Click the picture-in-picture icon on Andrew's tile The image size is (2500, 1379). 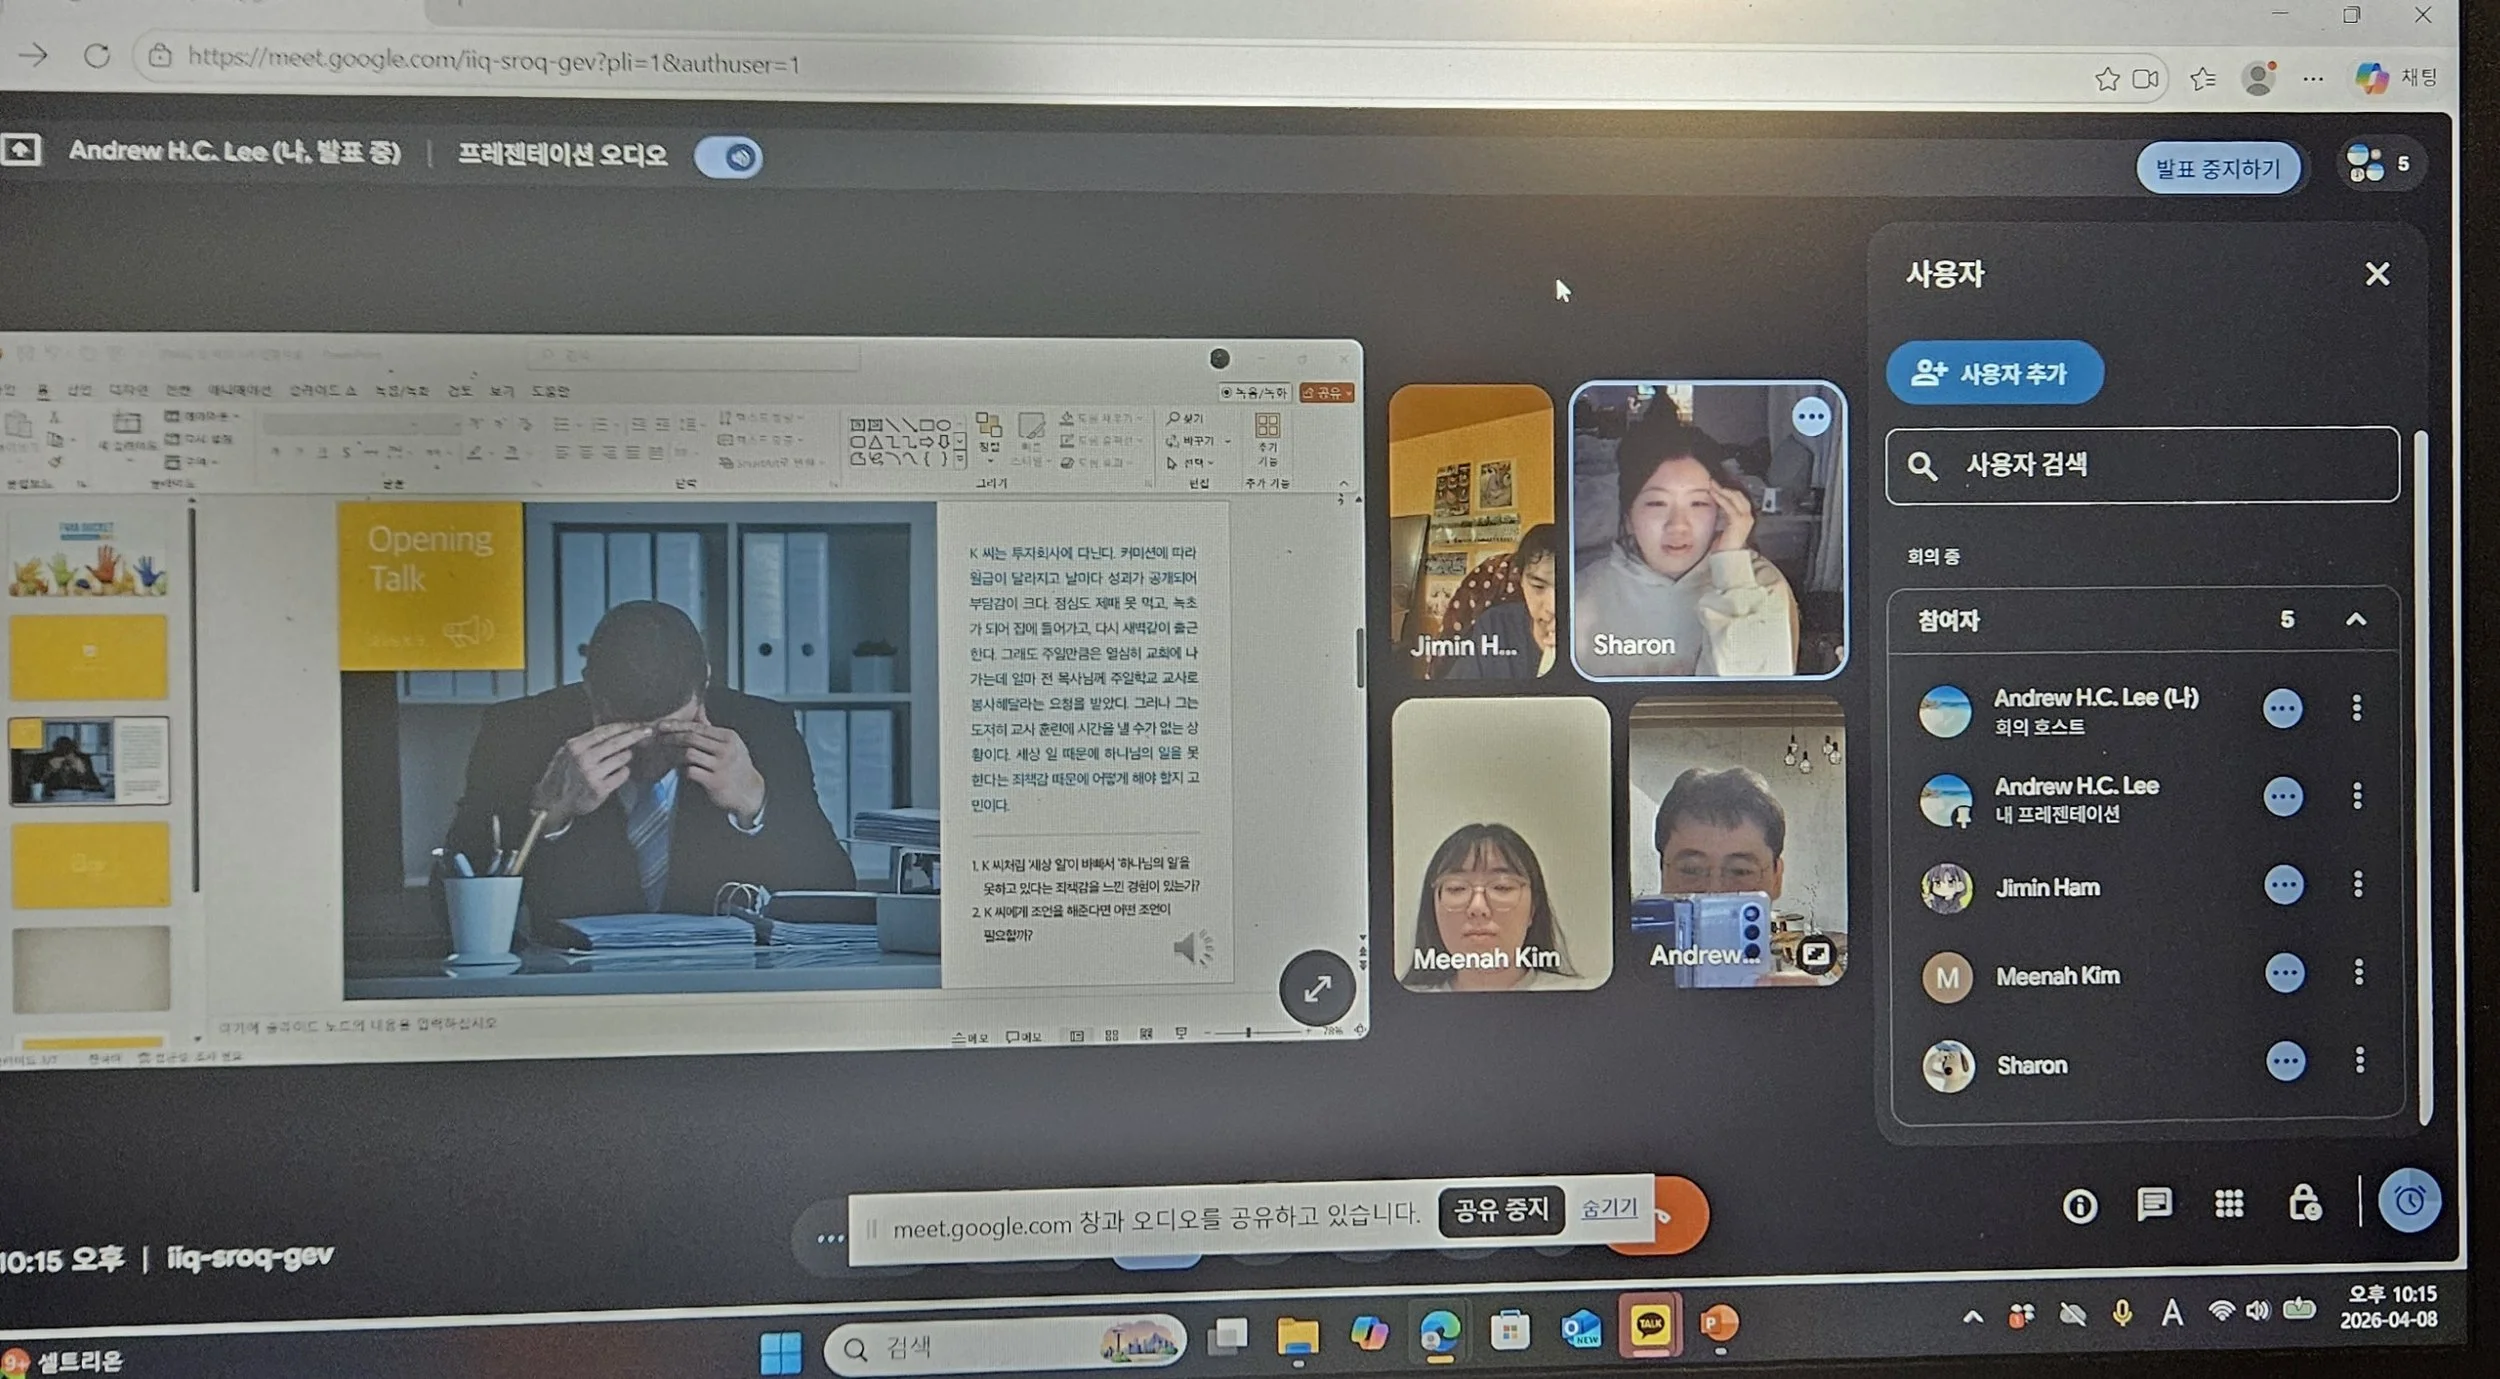[x=1815, y=953]
